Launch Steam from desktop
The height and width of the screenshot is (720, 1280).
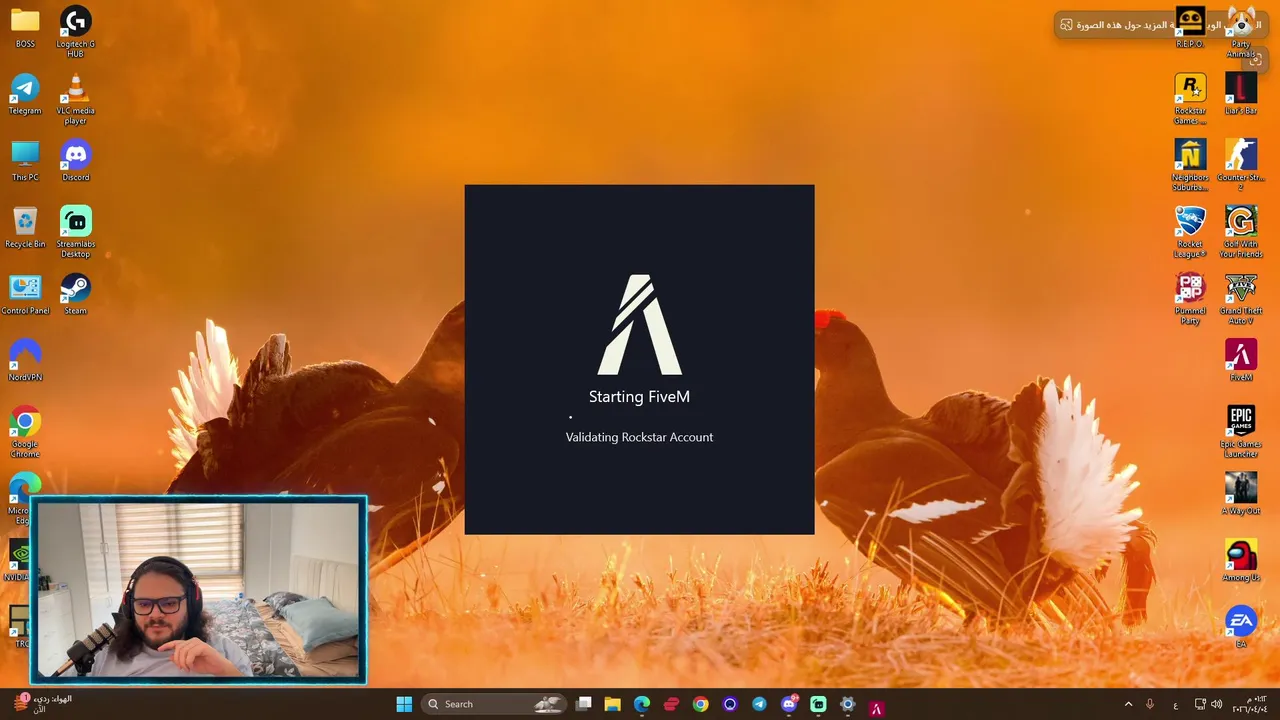(x=76, y=295)
